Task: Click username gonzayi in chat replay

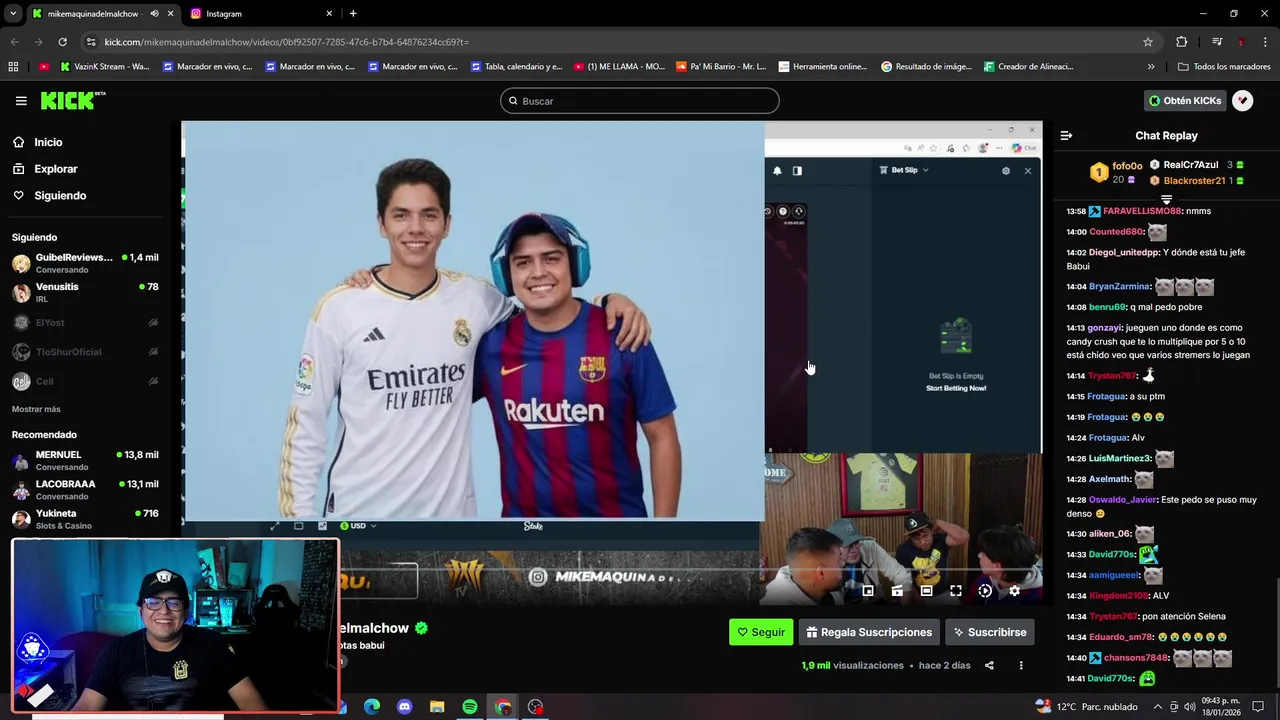Action: 1105,328
